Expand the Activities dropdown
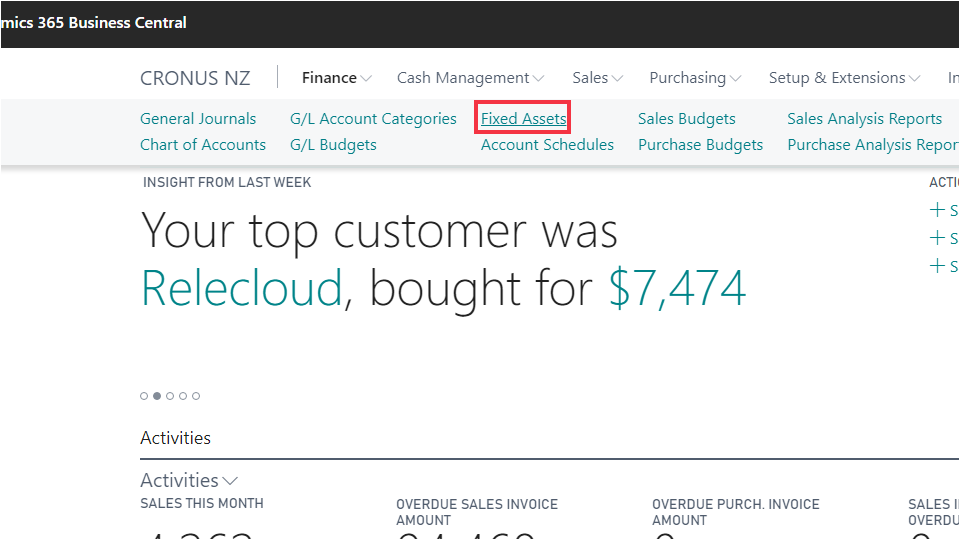Screen dimensions: 960x540 coord(189,480)
